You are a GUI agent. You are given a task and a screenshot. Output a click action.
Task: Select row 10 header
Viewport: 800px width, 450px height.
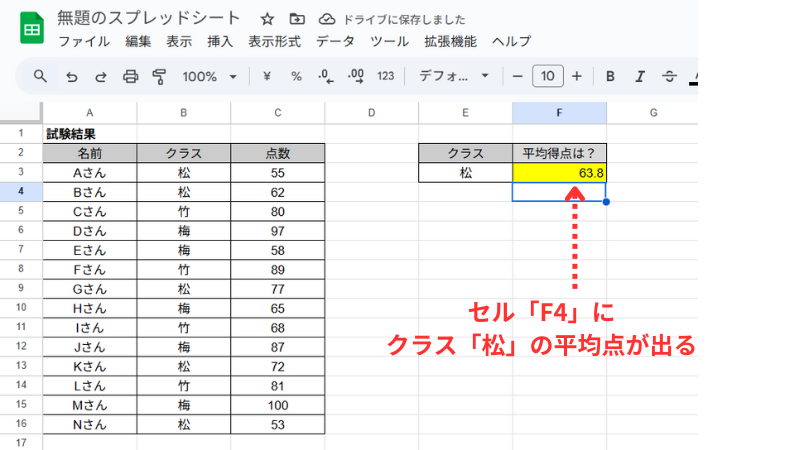pos(21,308)
